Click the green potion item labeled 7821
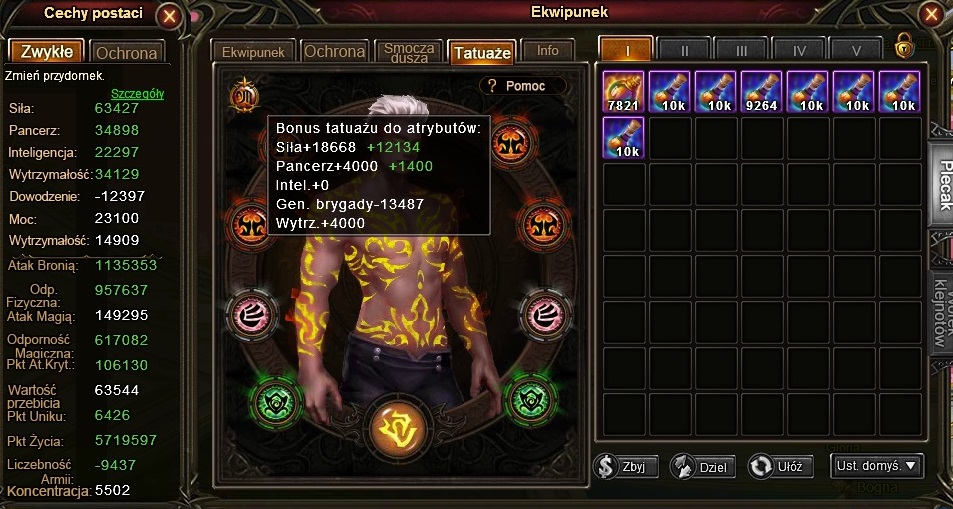This screenshot has width=953, height=509. point(623,92)
